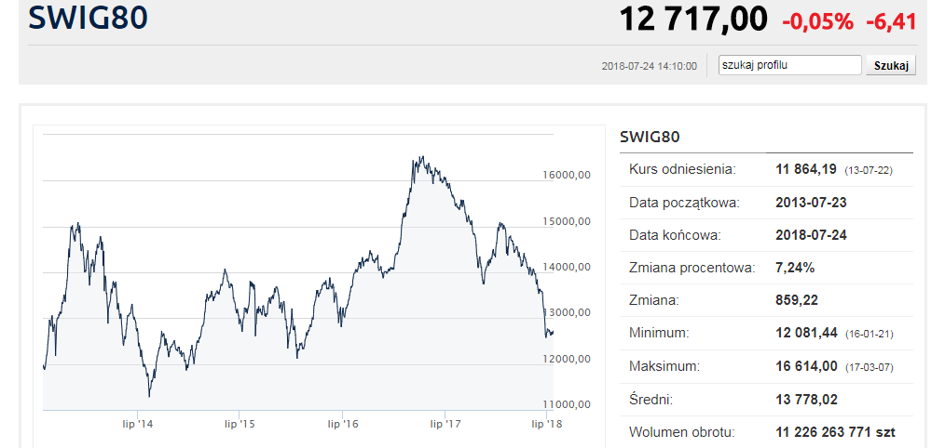This screenshot has height=448, width=945.
Task: Select the SWIG80 page heading
Action: point(88,18)
